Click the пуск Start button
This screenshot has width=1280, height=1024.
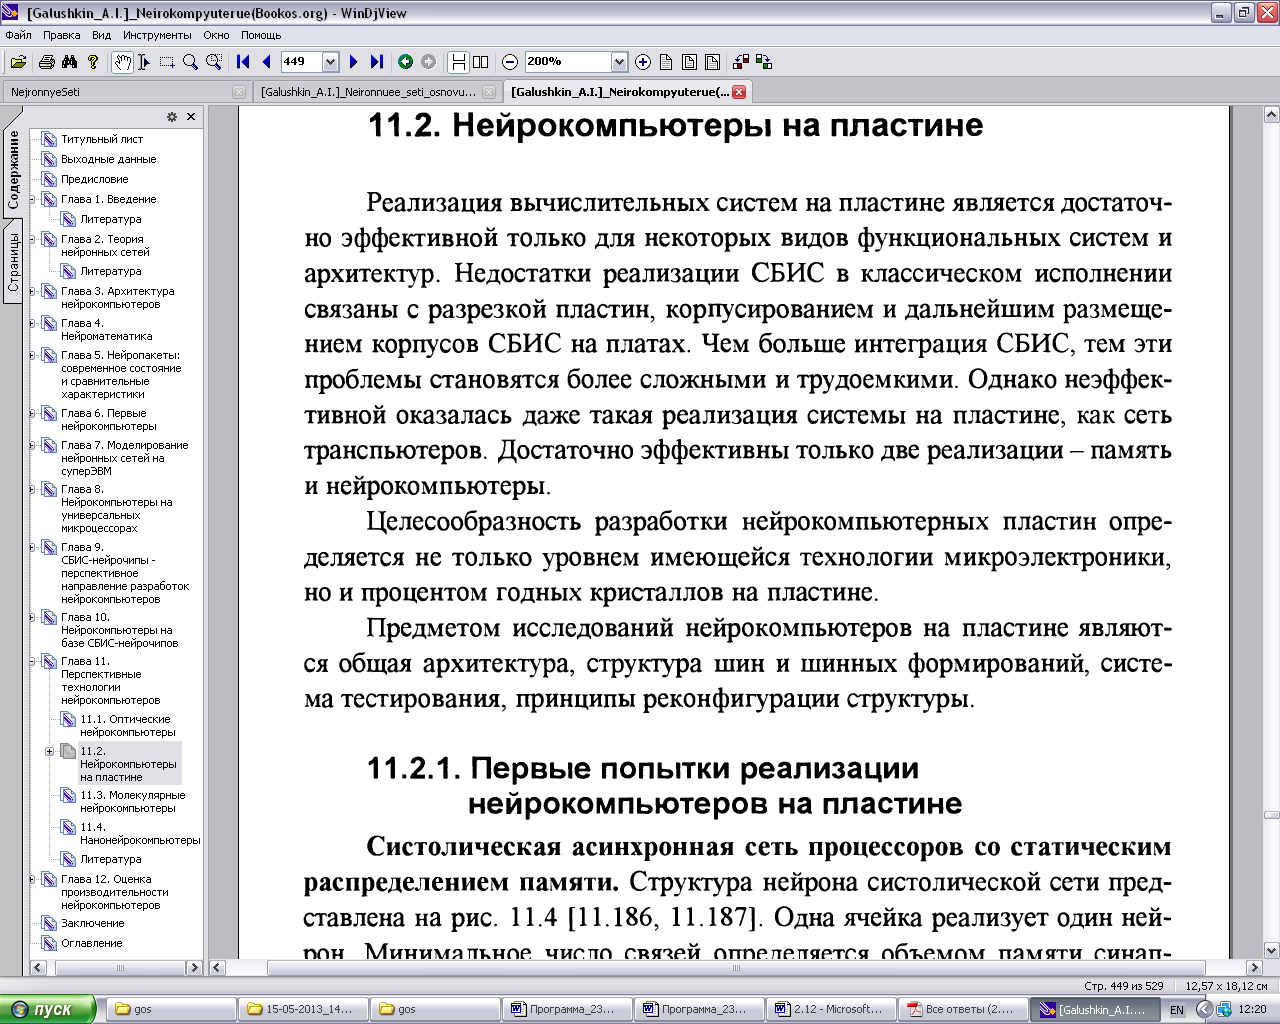click(48, 1009)
